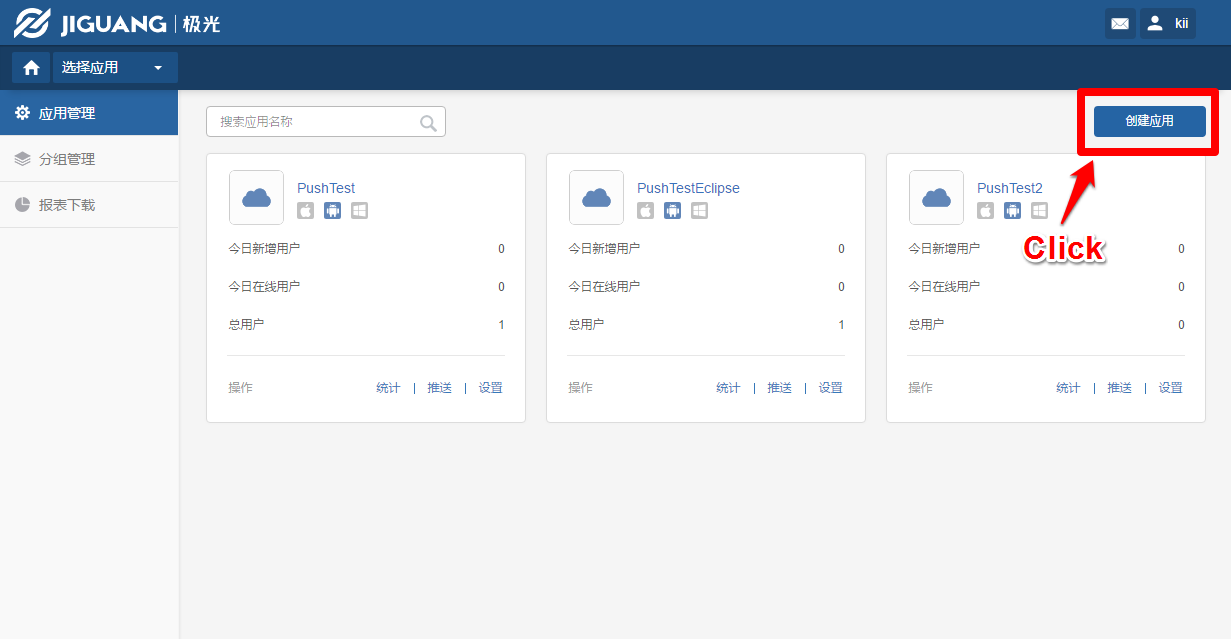Click the Apple platform icon for PushTestEclipse
The width and height of the screenshot is (1231, 639).
(x=645, y=211)
